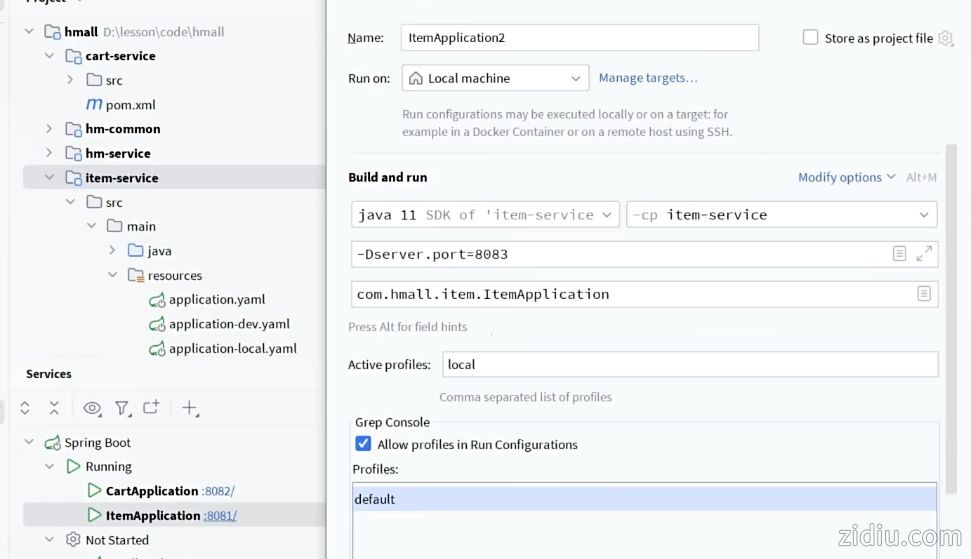
Task: Open the Services view options eye icon
Action: click(92, 408)
